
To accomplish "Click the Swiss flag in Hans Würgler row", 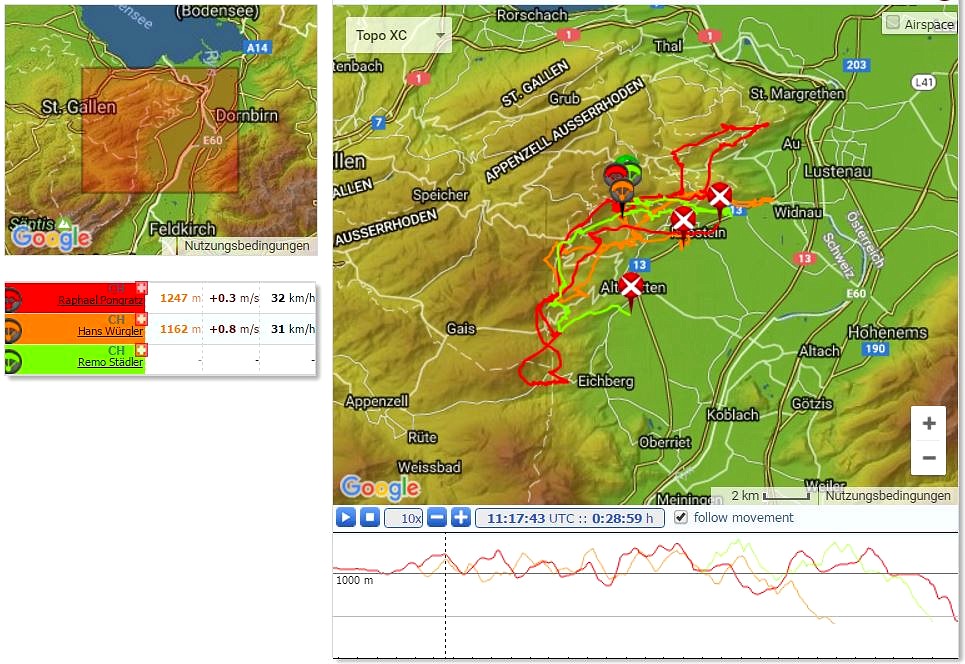I will [x=142, y=319].
